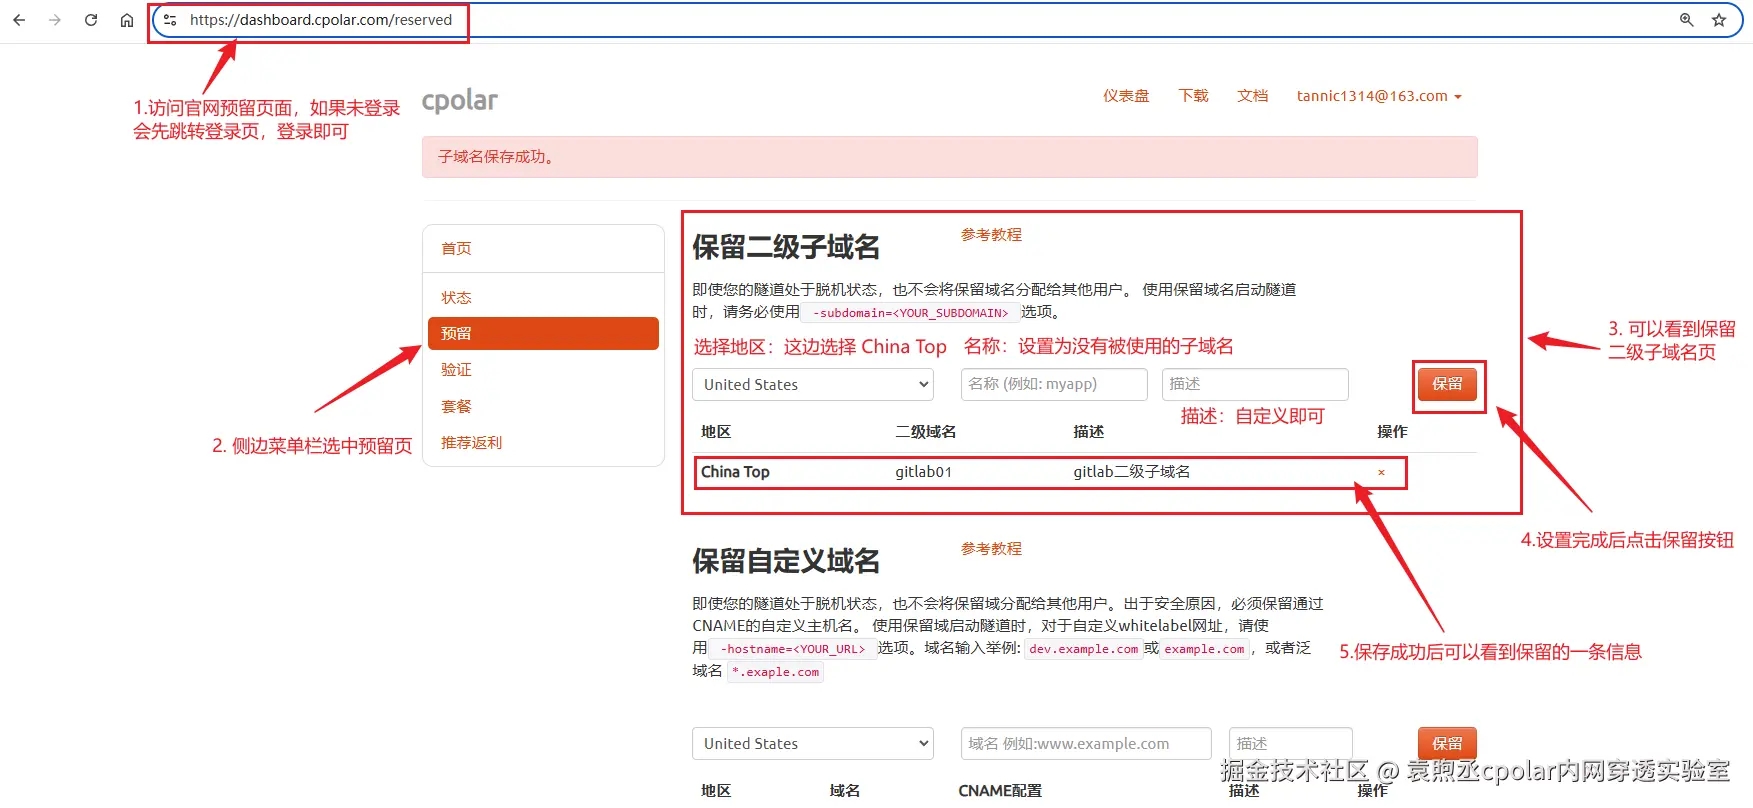Open the 仪表盘 dashboard link
The width and height of the screenshot is (1753, 808).
tap(1126, 96)
